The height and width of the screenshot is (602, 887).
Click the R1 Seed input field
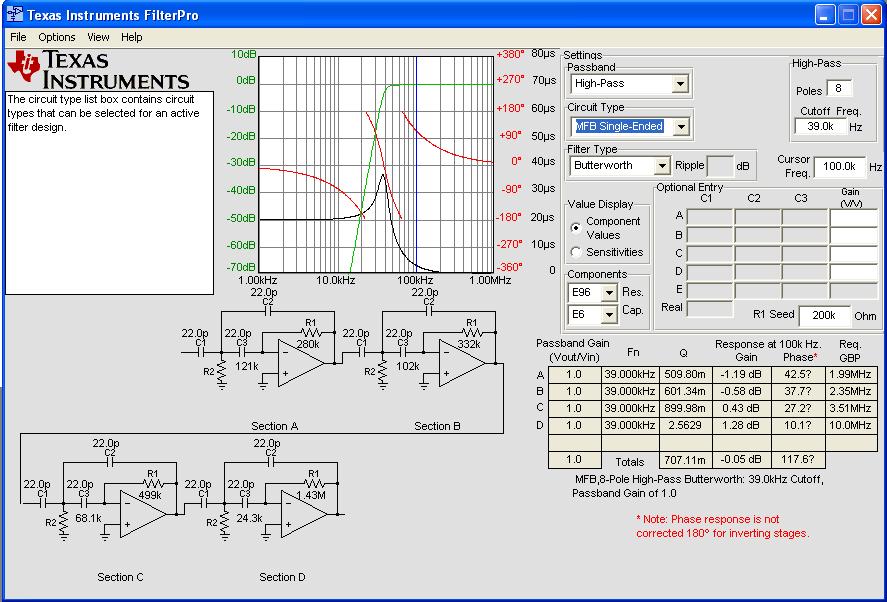pos(824,316)
